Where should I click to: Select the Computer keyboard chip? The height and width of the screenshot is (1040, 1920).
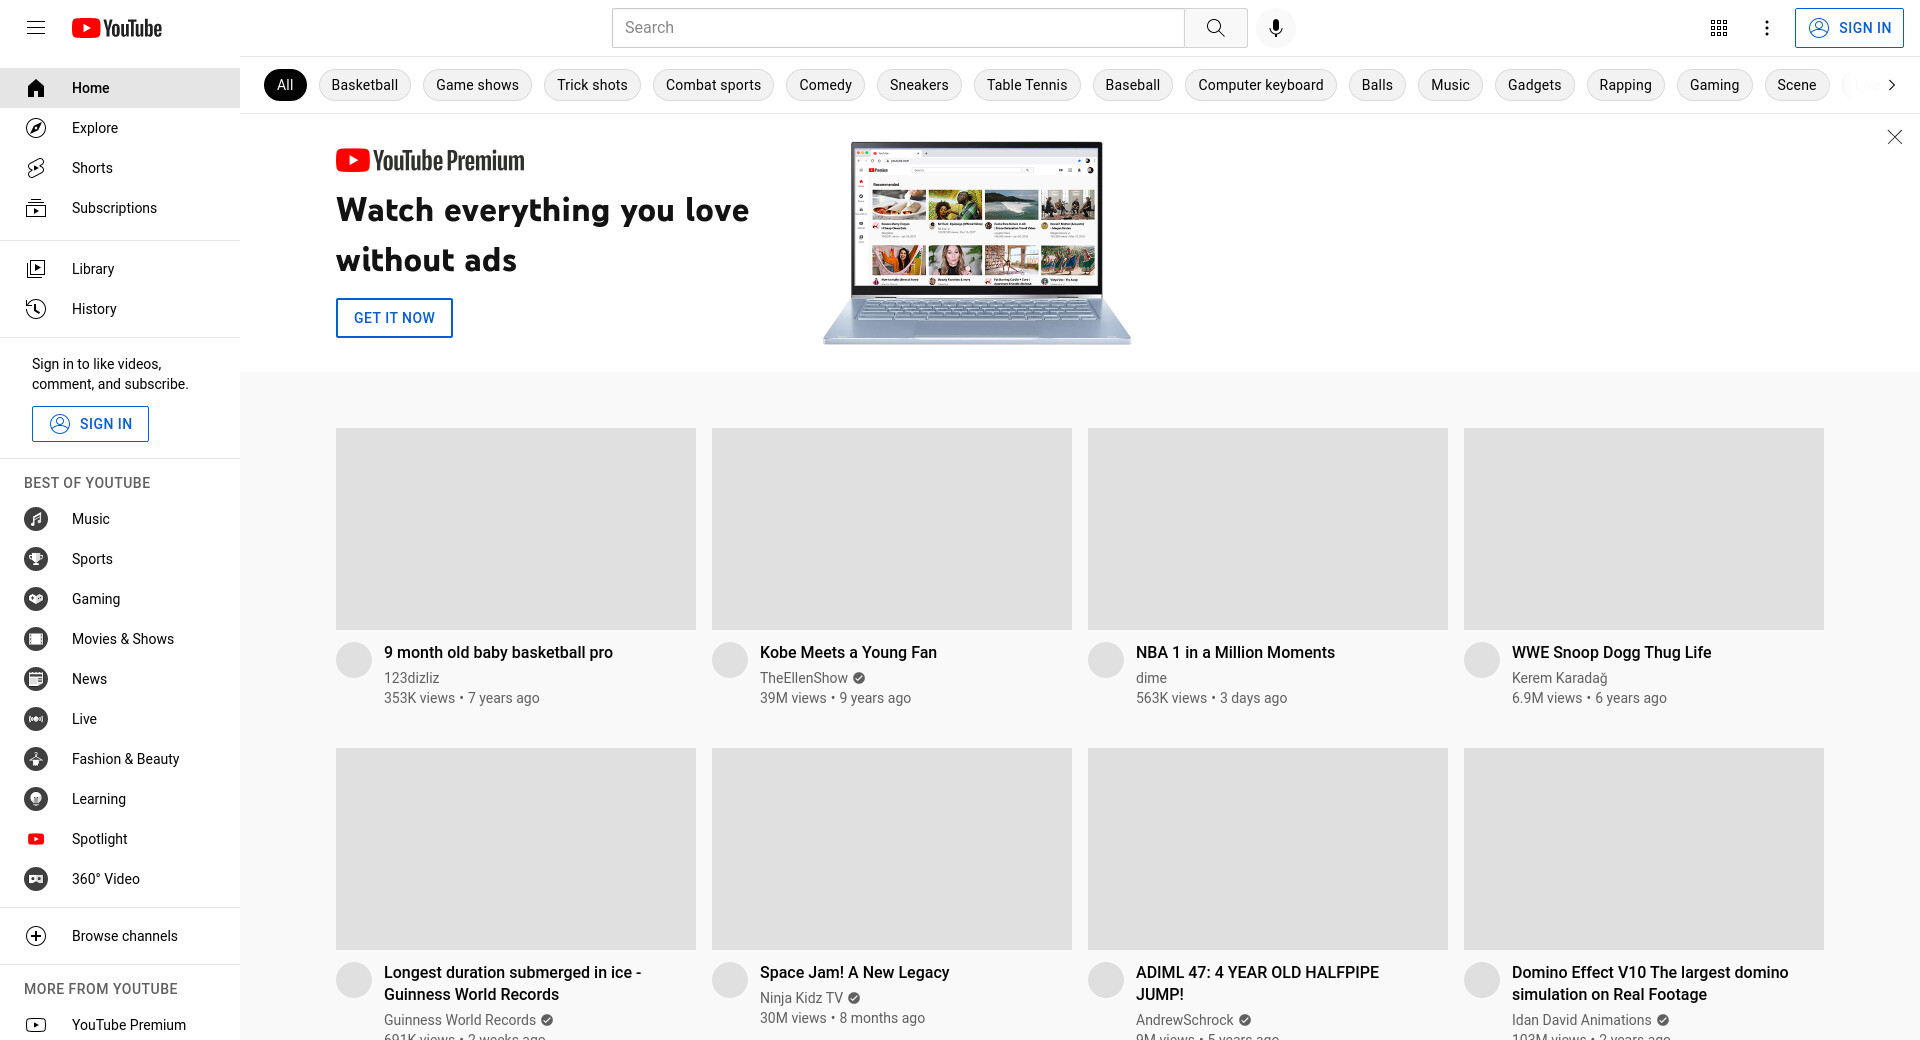(x=1260, y=85)
